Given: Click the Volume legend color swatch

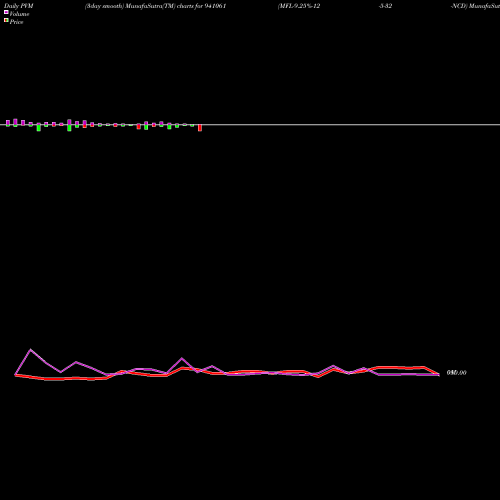Looking at the screenshot, I should [x=6, y=12].
